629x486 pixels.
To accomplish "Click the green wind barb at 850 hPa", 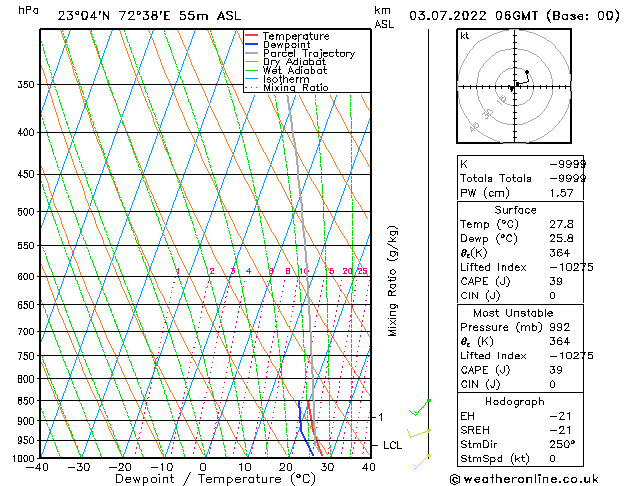I will pyautogui.click(x=420, y=407).
